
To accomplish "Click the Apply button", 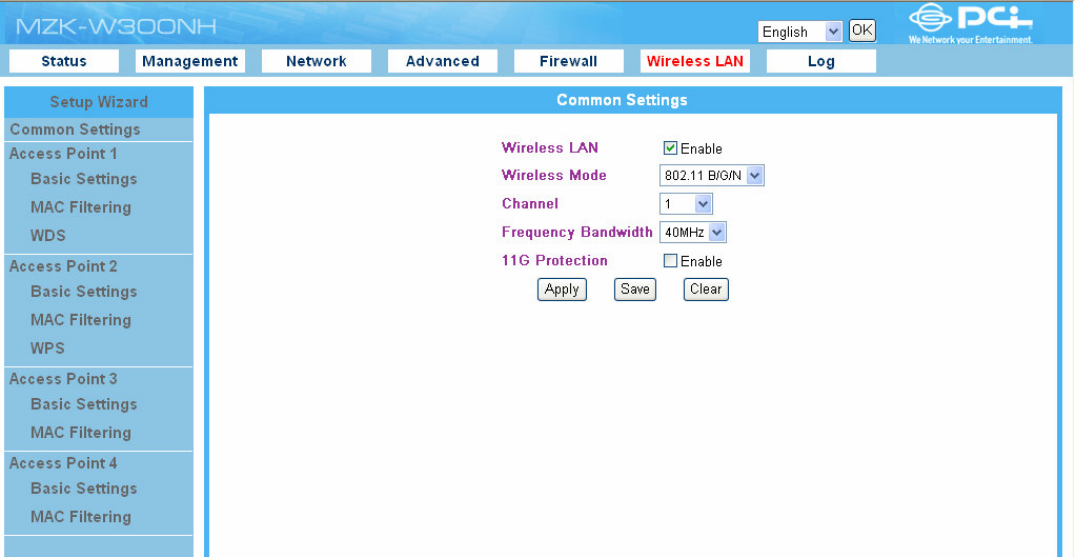I will tap(561, 289).
